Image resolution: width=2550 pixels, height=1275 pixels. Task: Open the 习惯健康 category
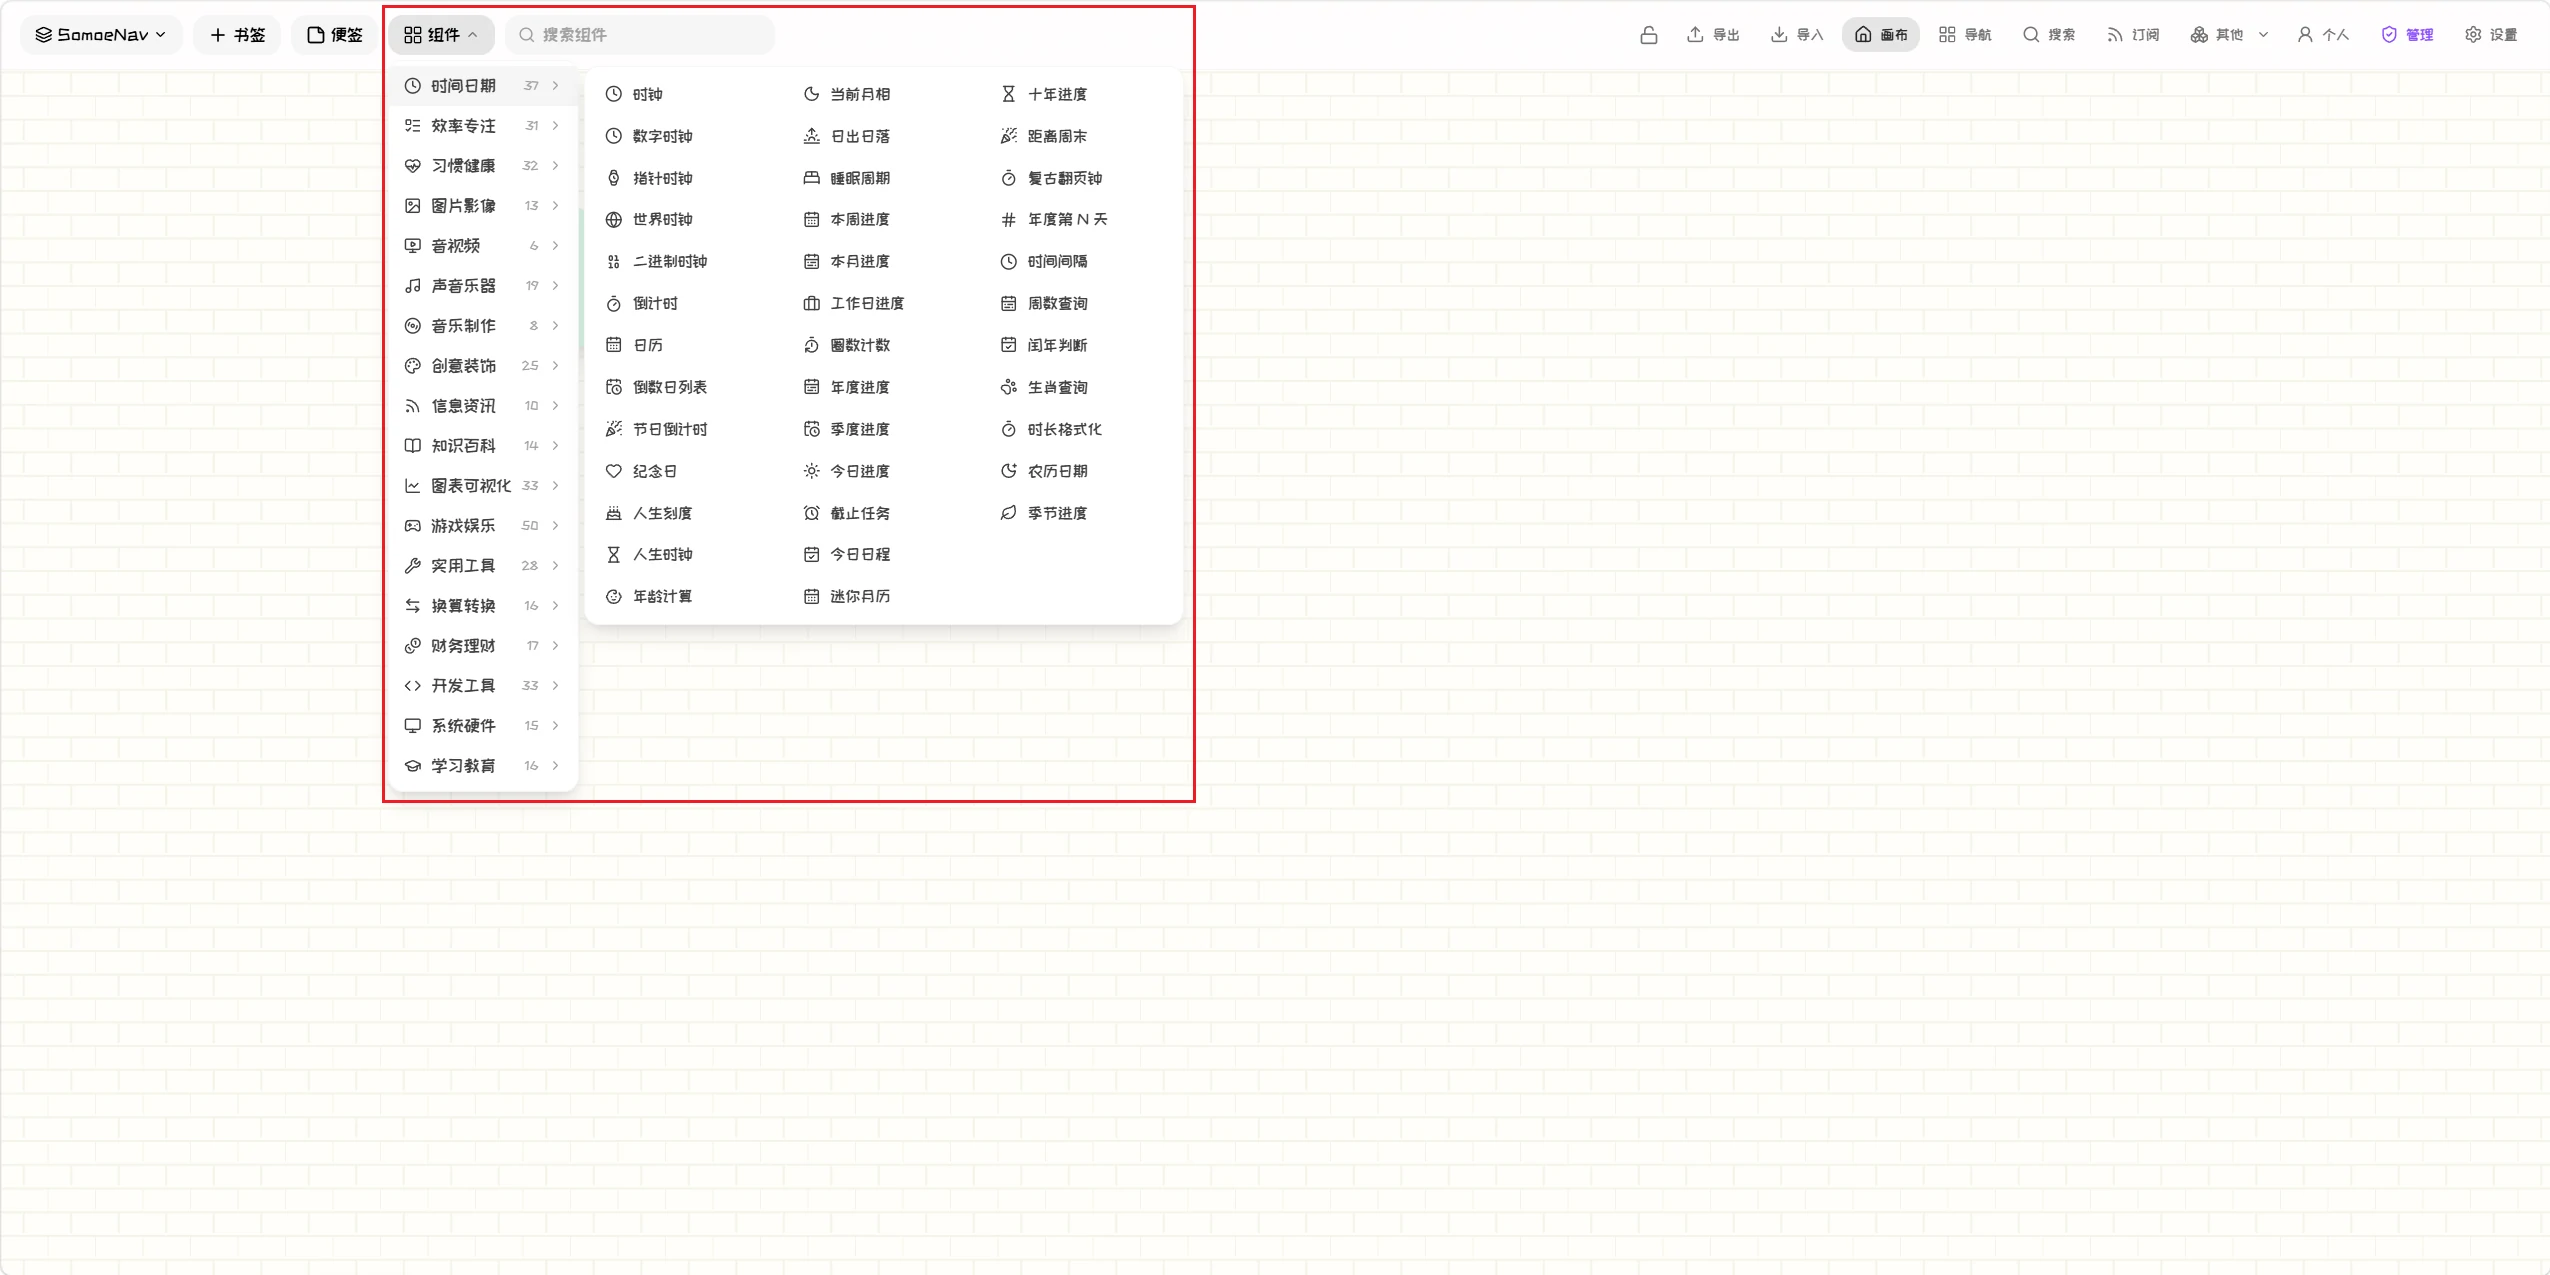[483, 166]
